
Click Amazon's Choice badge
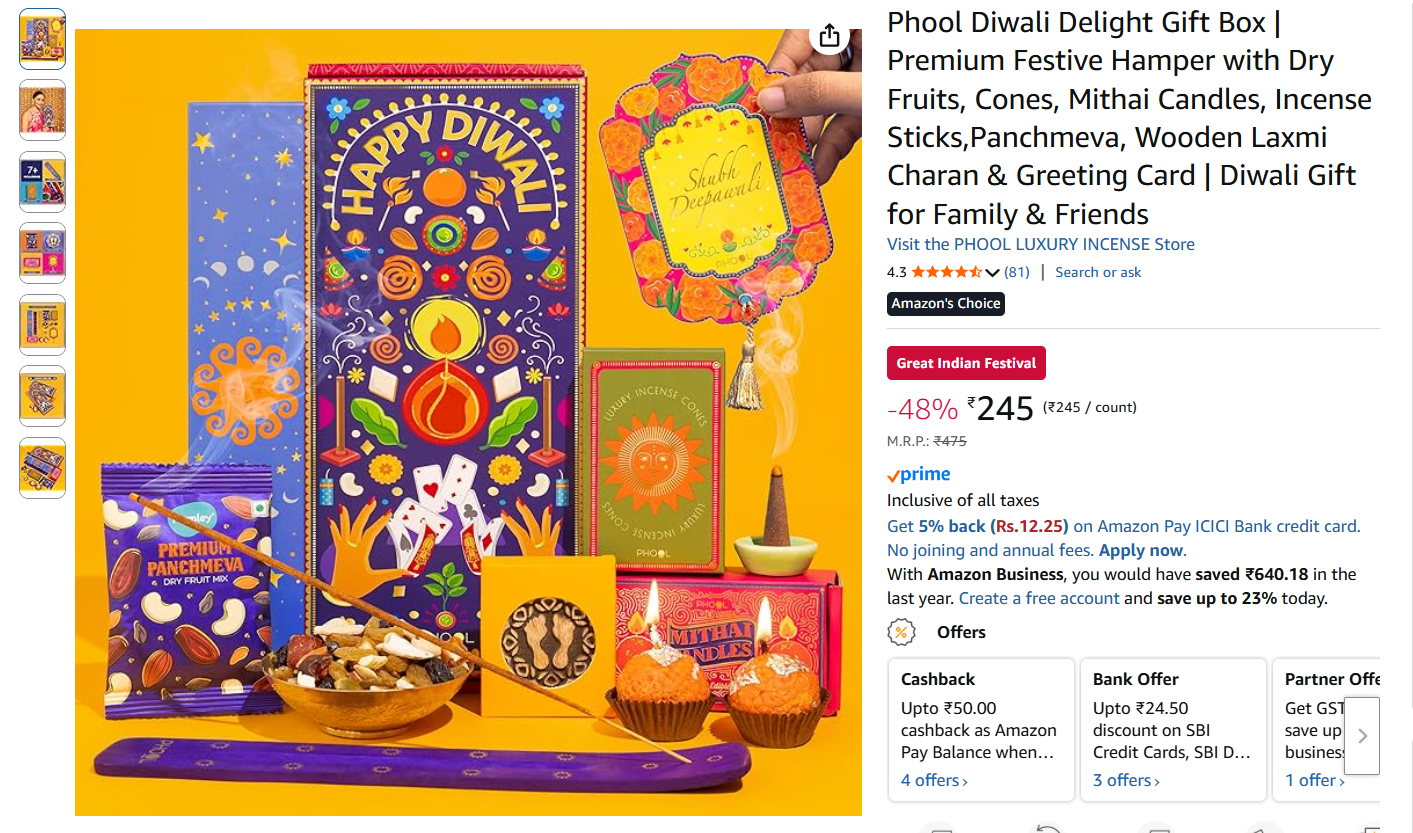[x=946, y=304]
